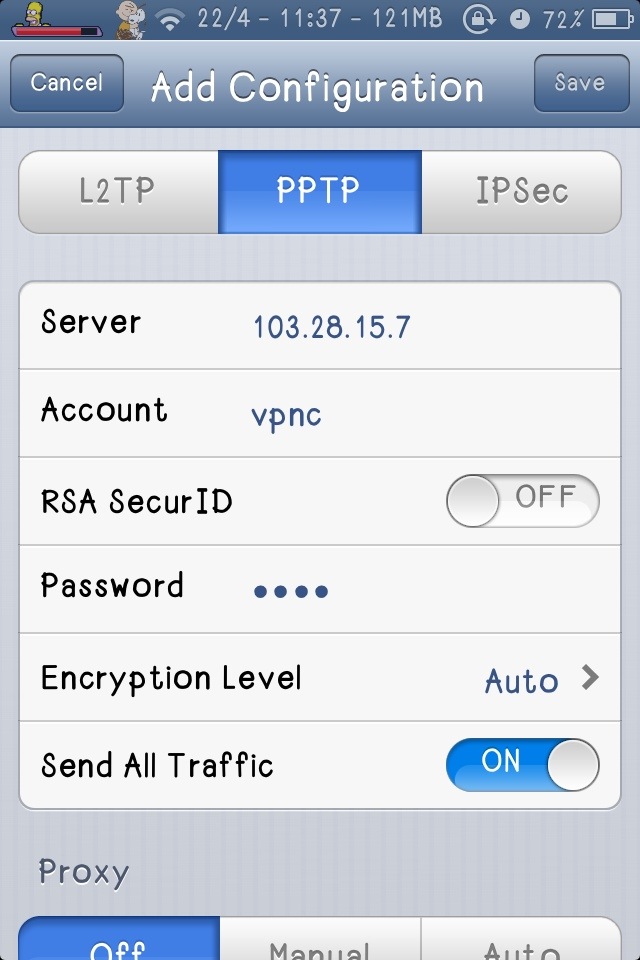Tap the 72% battery percentage text
The height and width of the screenshot is (960, 640).
click(x=562, y=20)
